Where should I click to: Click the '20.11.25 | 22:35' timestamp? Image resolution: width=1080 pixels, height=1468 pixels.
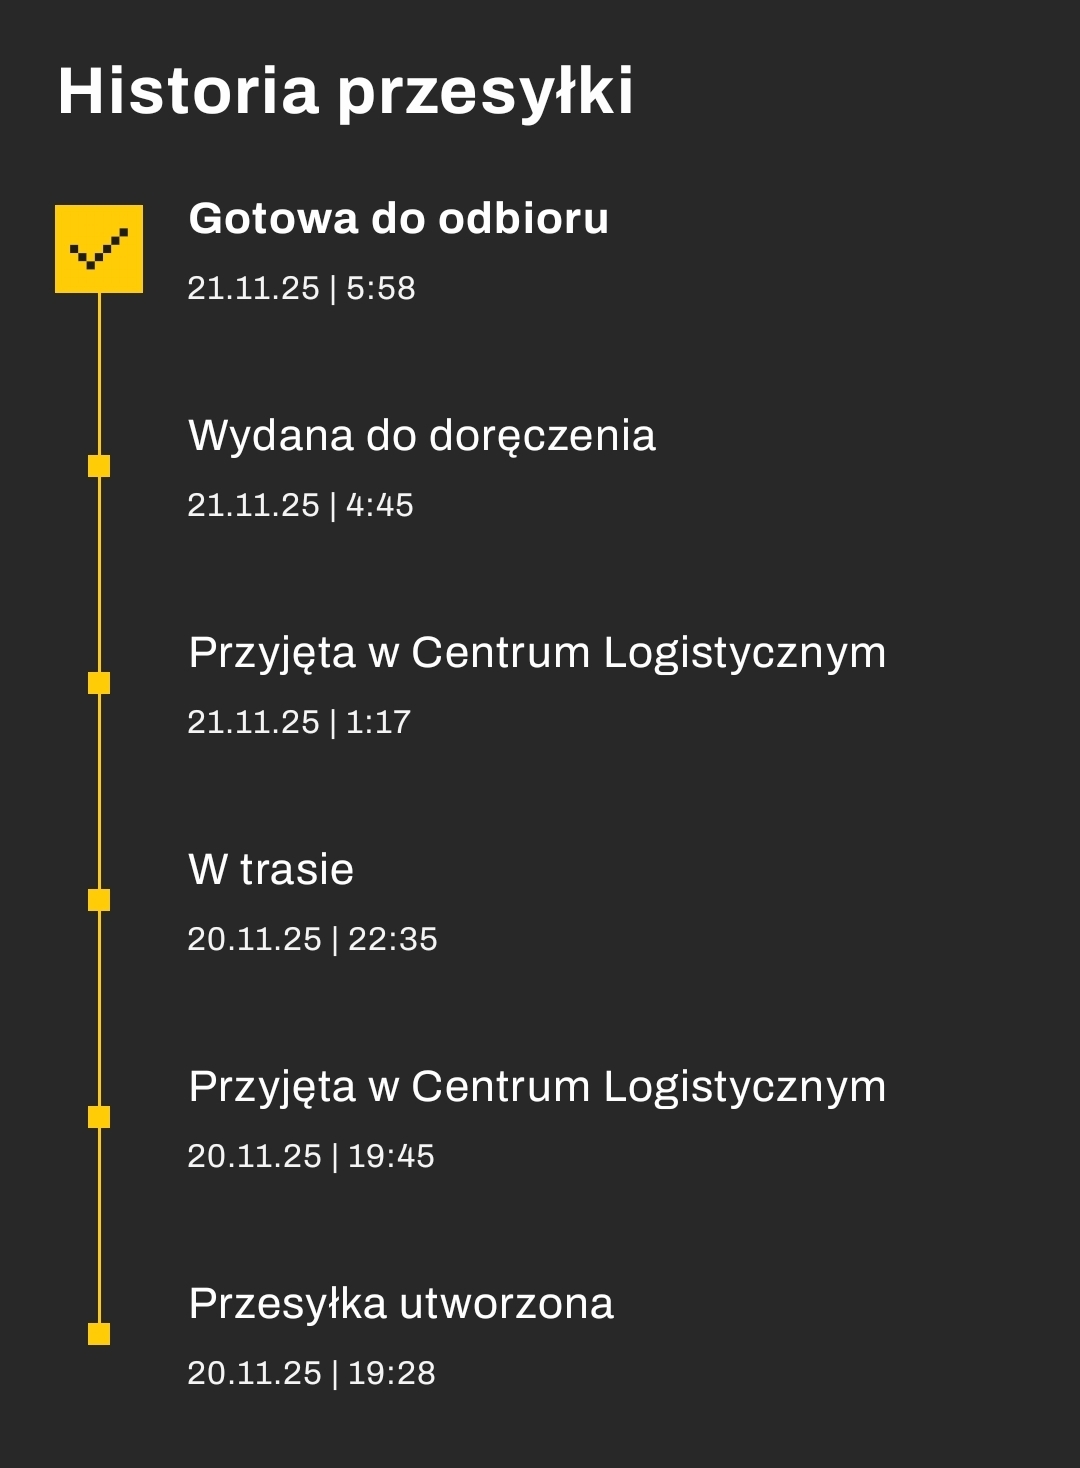[312, 939]
